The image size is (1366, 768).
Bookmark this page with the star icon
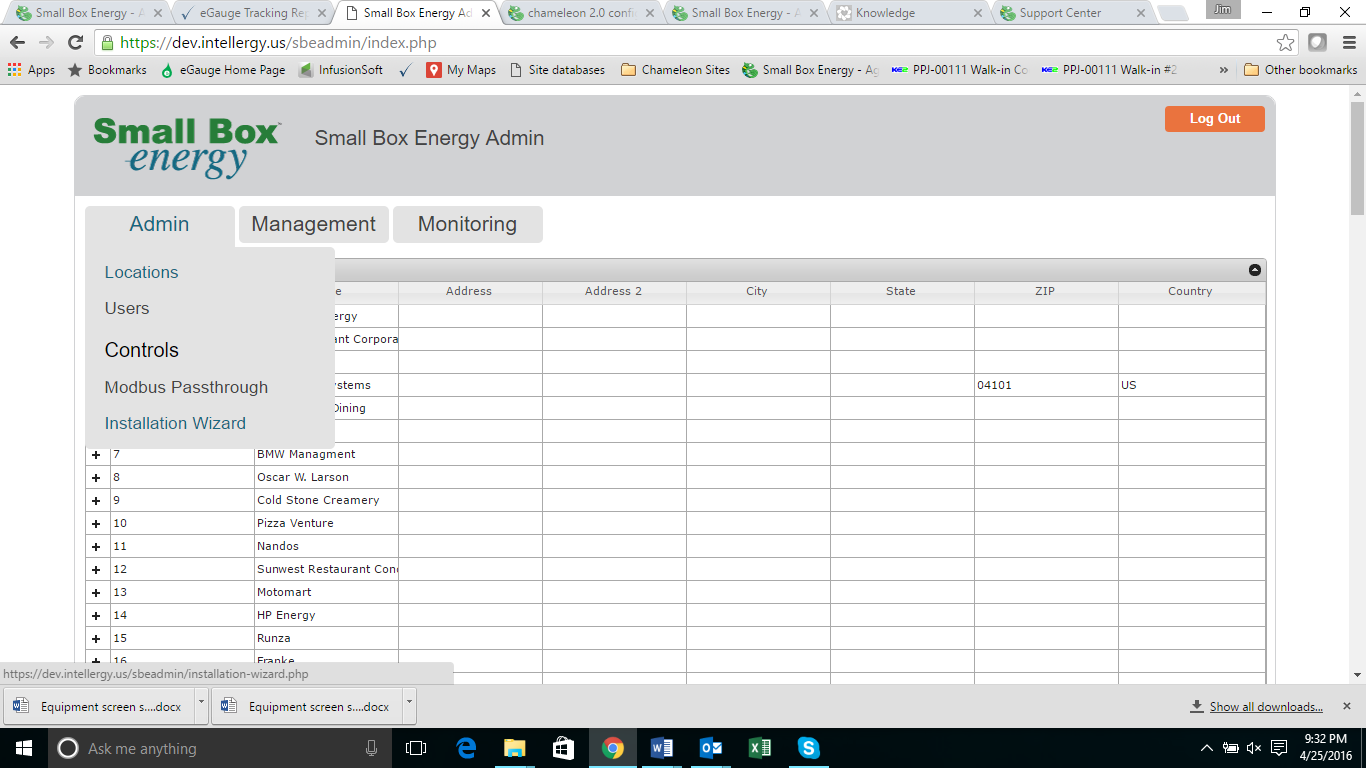click(x=1286, y=43)
